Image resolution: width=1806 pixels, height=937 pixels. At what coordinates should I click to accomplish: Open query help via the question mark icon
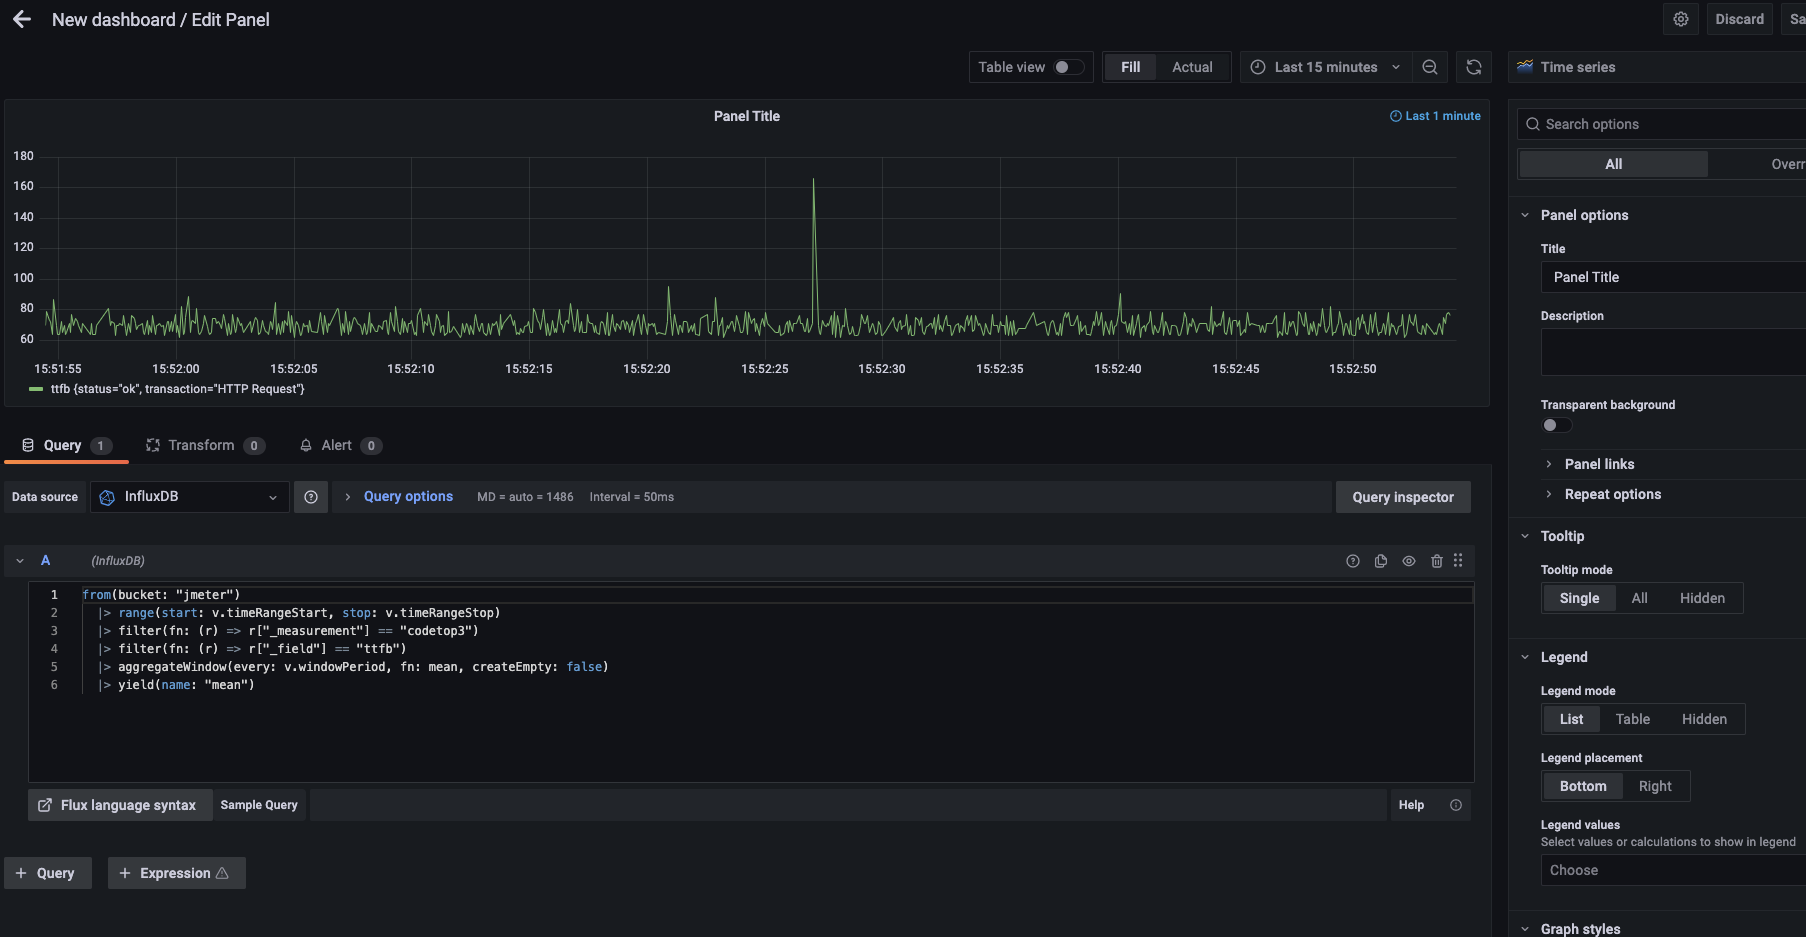click(1353, 561)
